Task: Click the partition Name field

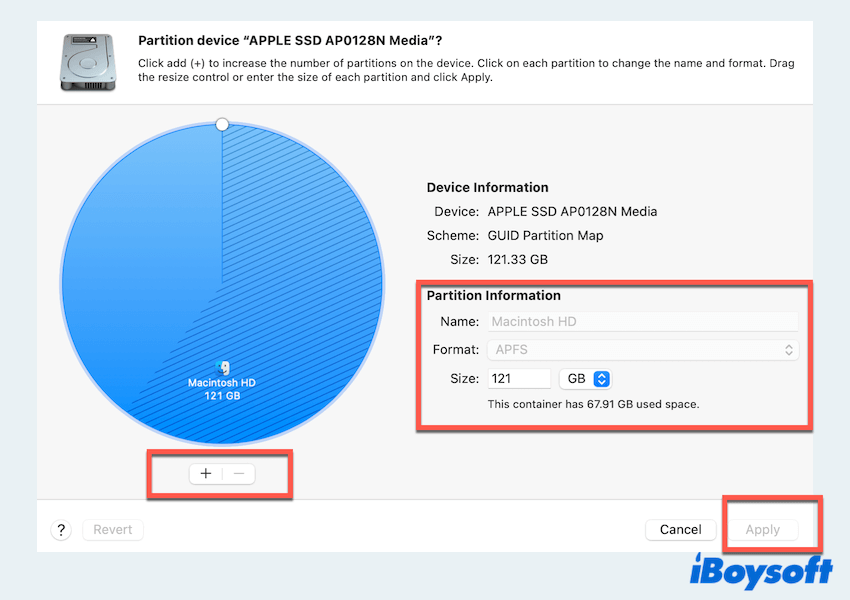Action: [x=642, y=321]
